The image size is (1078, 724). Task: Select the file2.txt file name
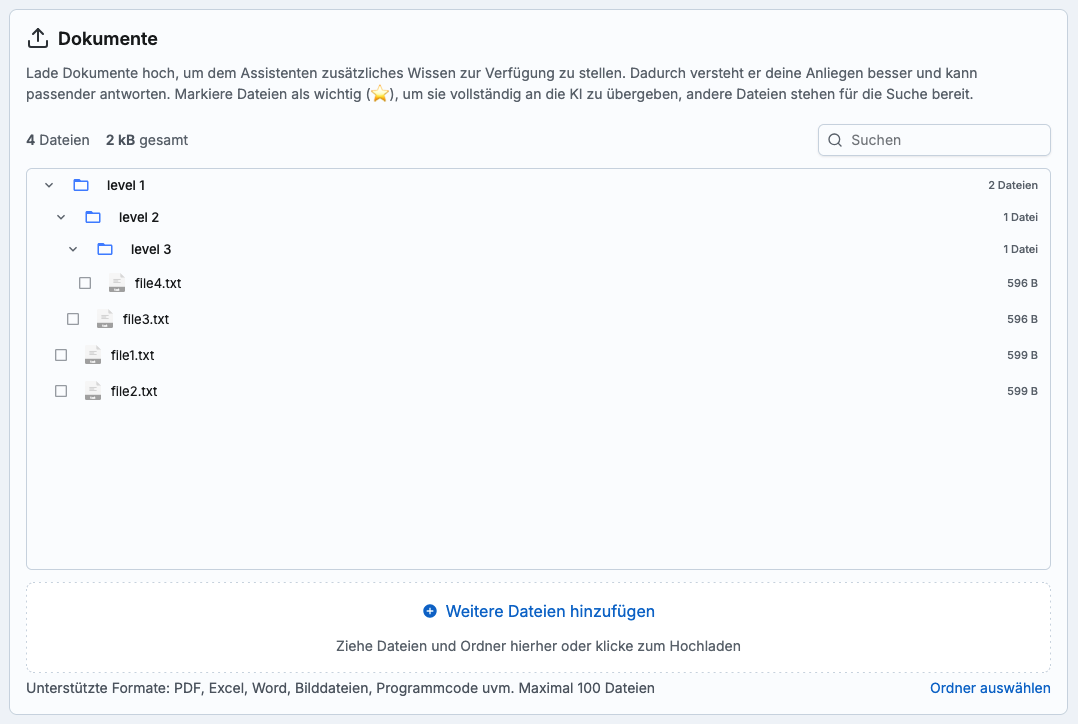[134, 391]
